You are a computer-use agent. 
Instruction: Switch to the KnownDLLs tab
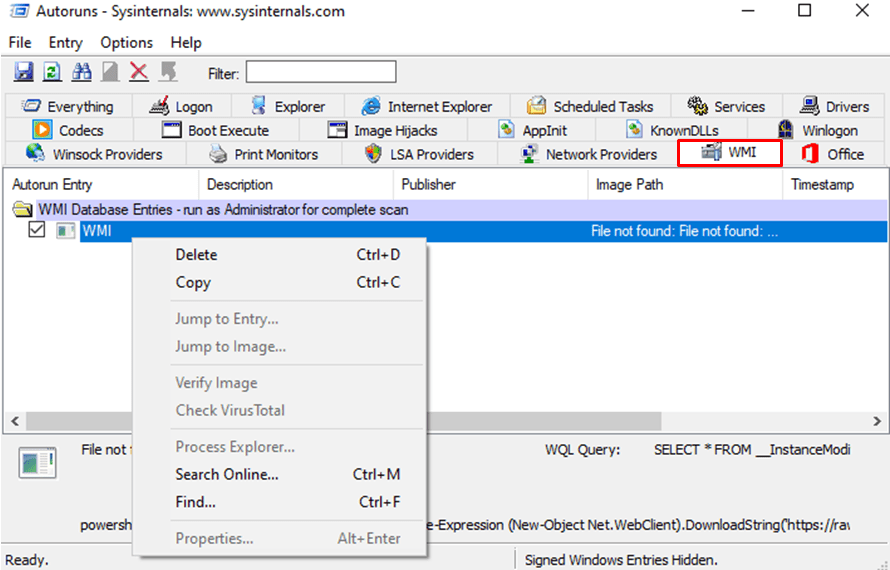tap(672, 130)
